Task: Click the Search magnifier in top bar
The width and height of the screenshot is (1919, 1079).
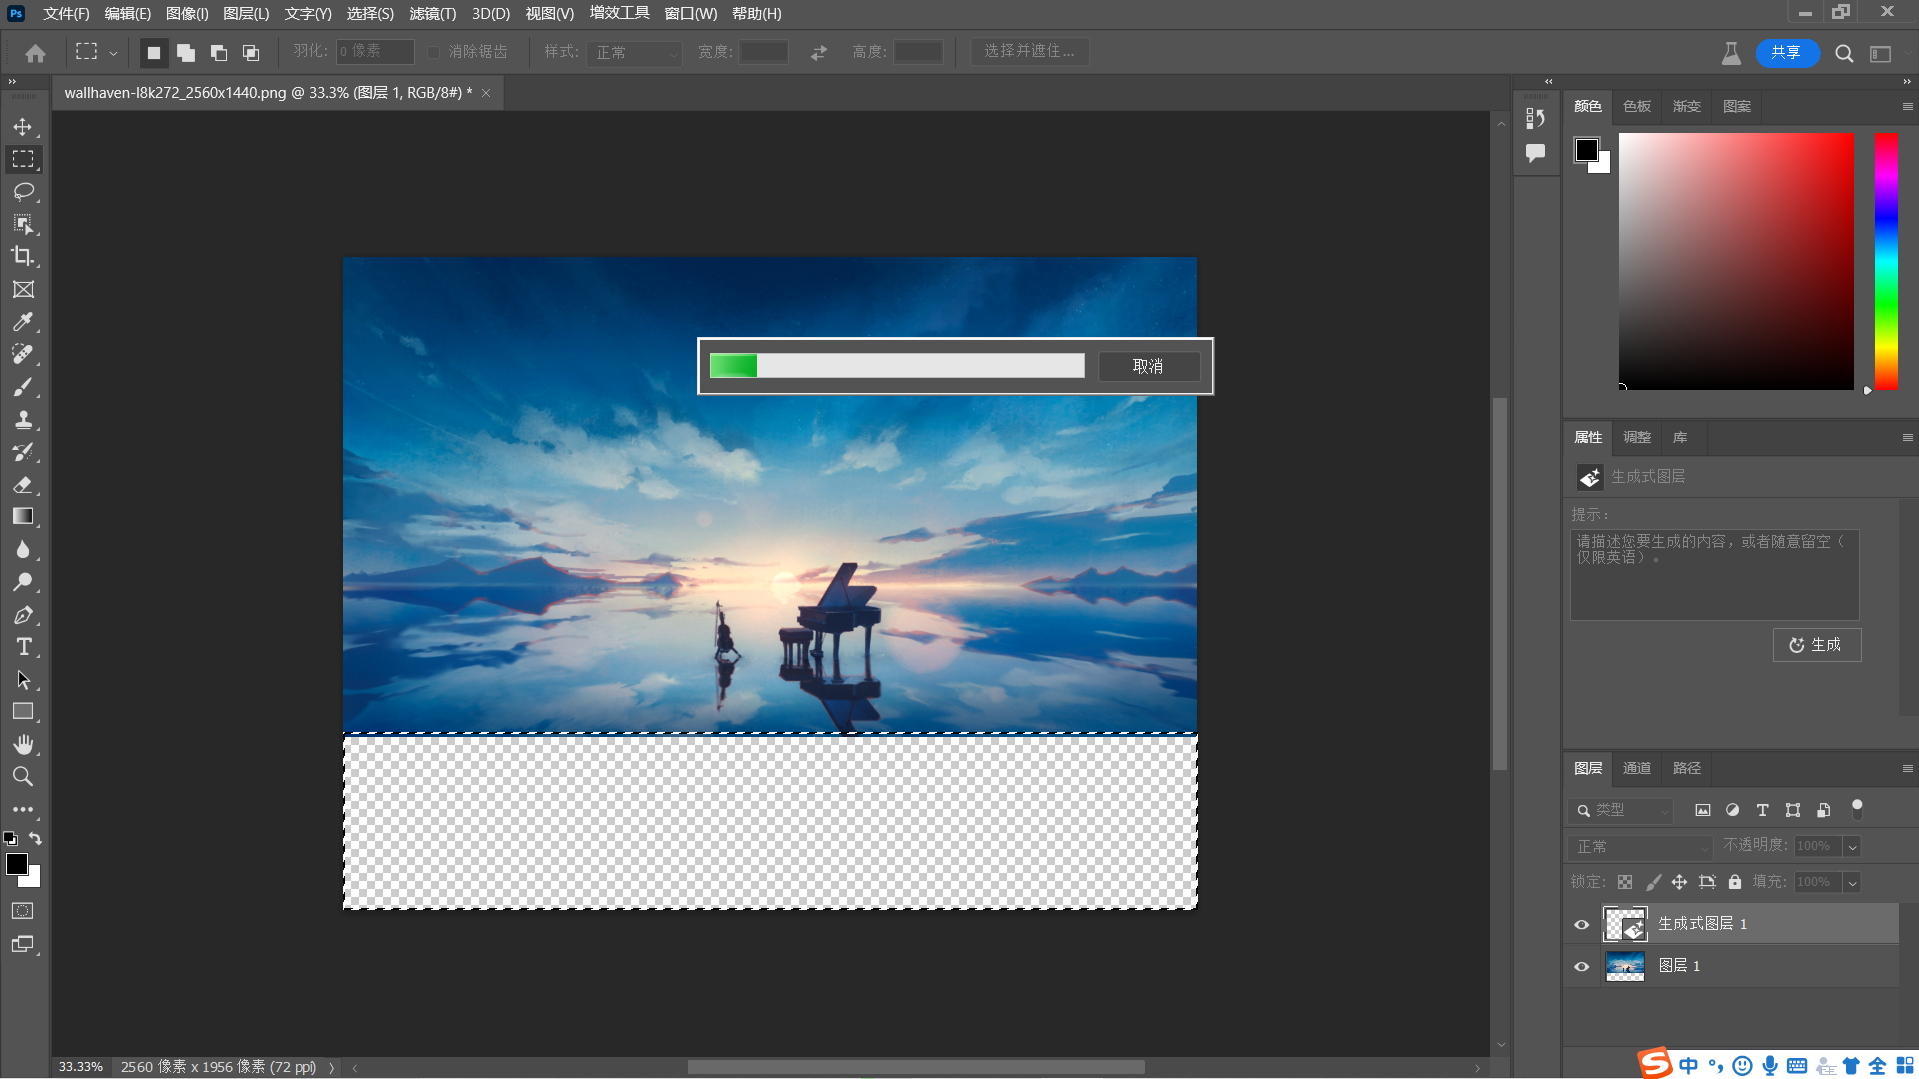Action: 1844,53
